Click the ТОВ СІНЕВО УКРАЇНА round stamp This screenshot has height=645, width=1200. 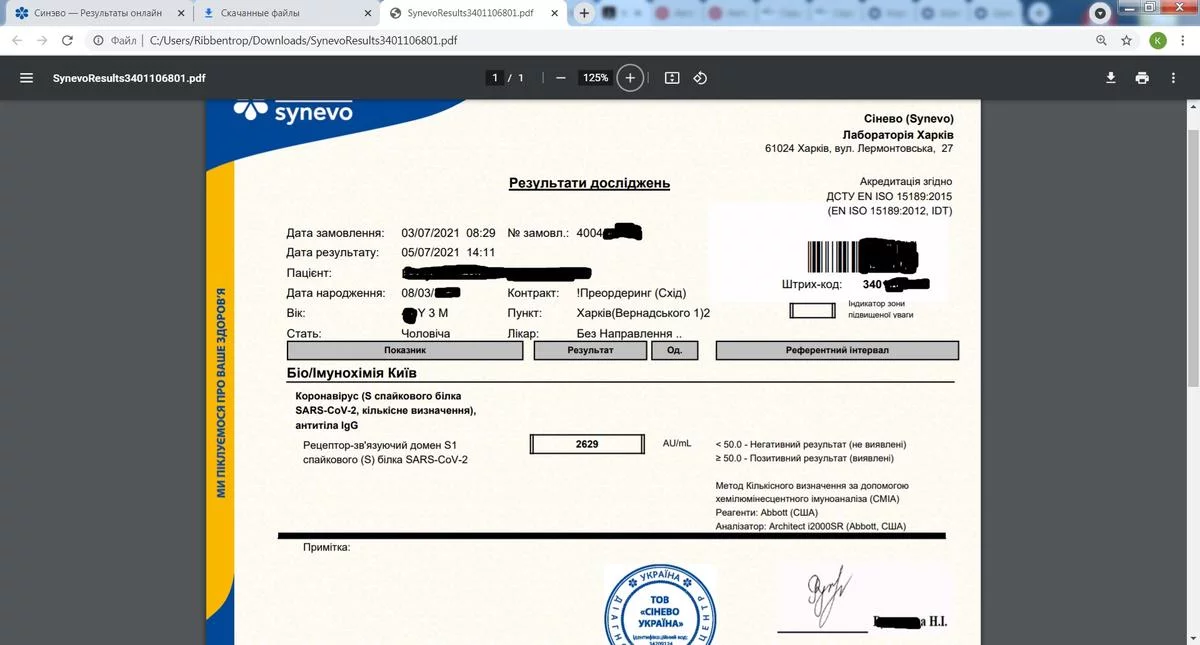(x=658, y=604)
